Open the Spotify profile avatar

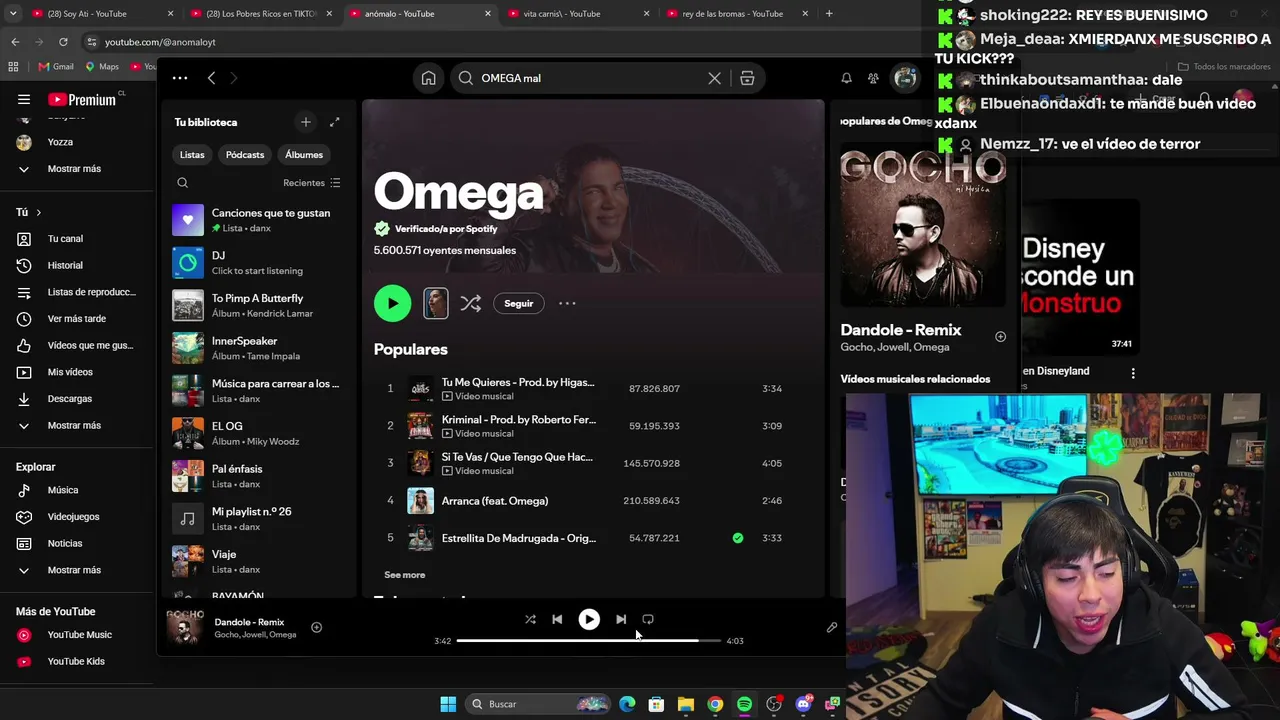point(905,78)
